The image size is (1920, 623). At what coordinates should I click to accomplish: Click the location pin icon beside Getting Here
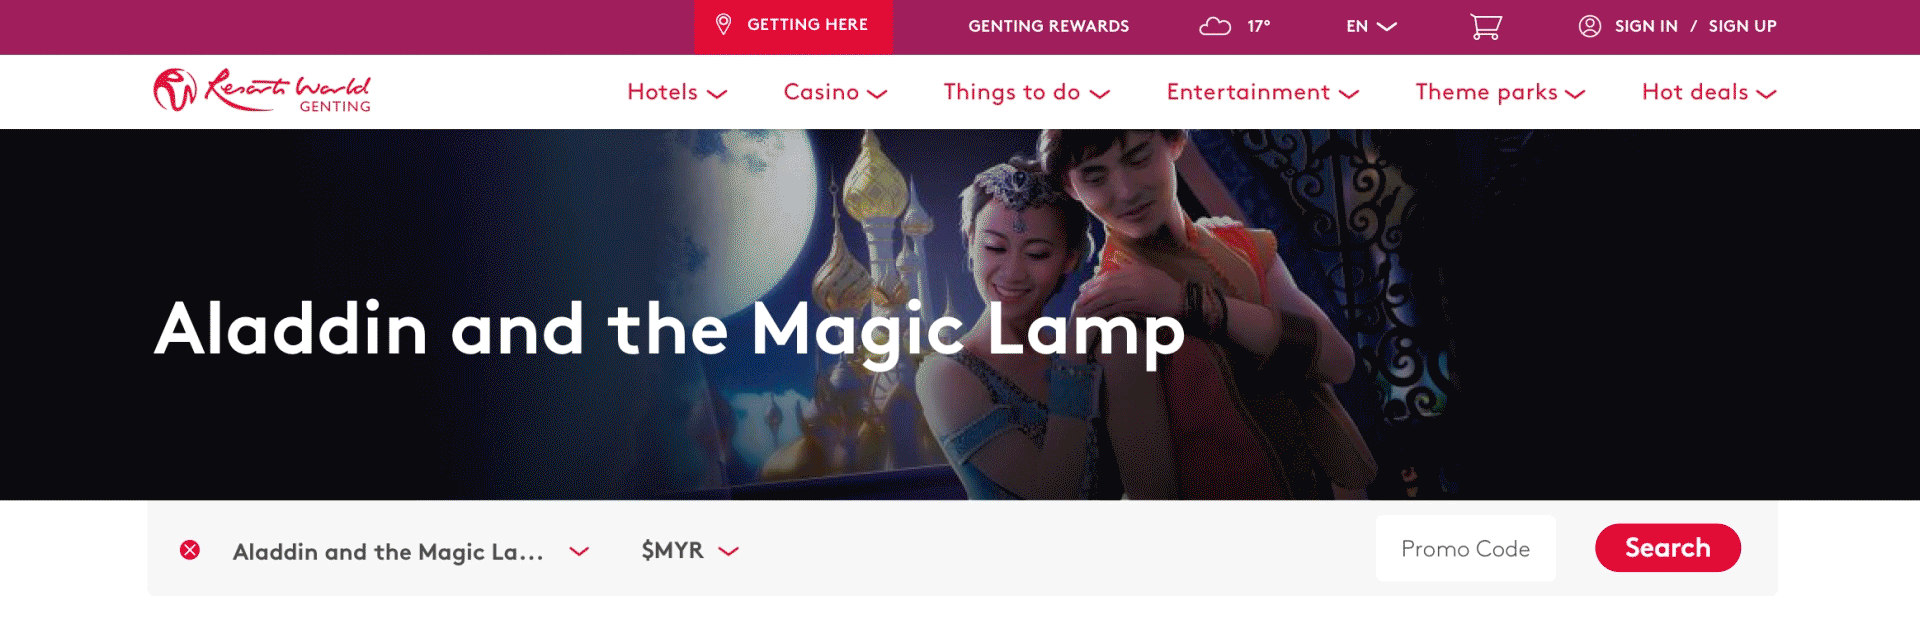coord(723,25)
